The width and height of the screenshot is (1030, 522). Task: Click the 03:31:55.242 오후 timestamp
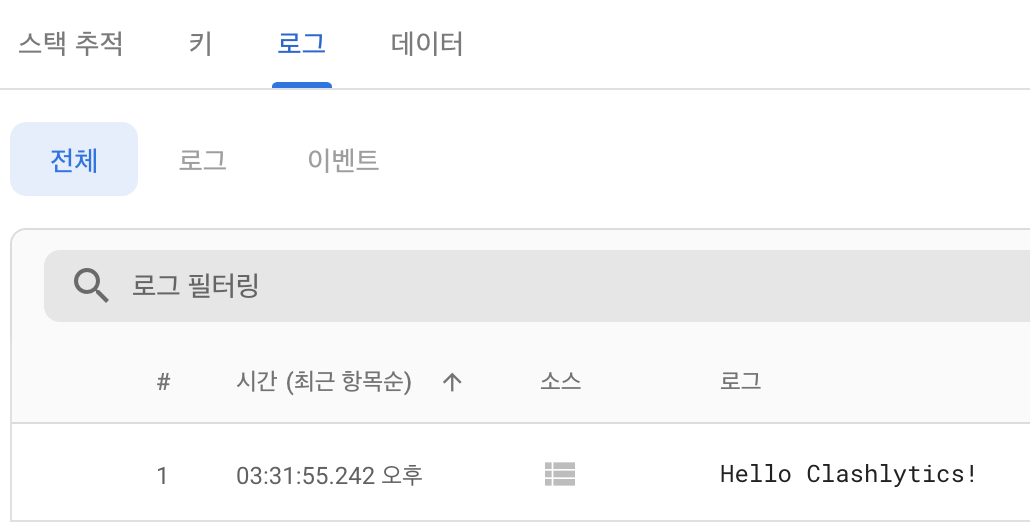click(329, 475)
